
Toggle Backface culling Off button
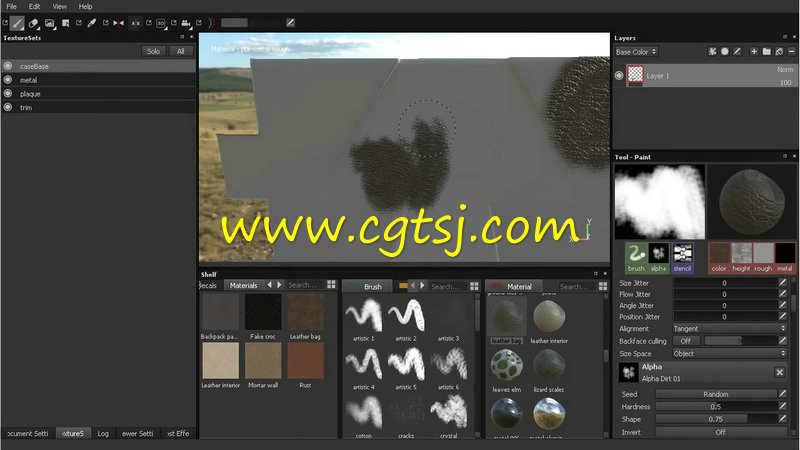click(x=686, y=341)
